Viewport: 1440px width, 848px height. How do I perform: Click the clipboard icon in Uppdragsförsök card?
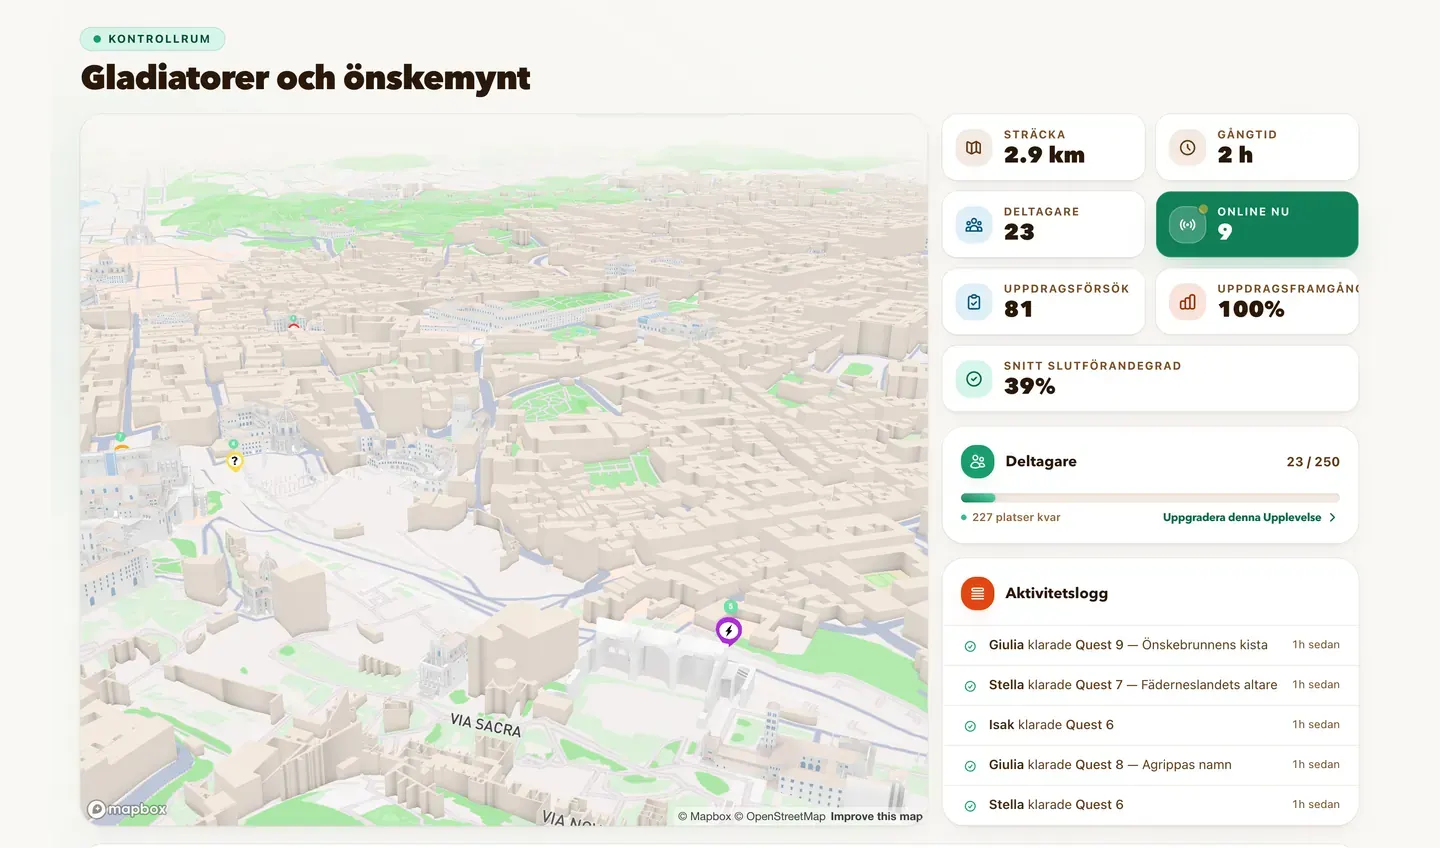pos(974,302)
